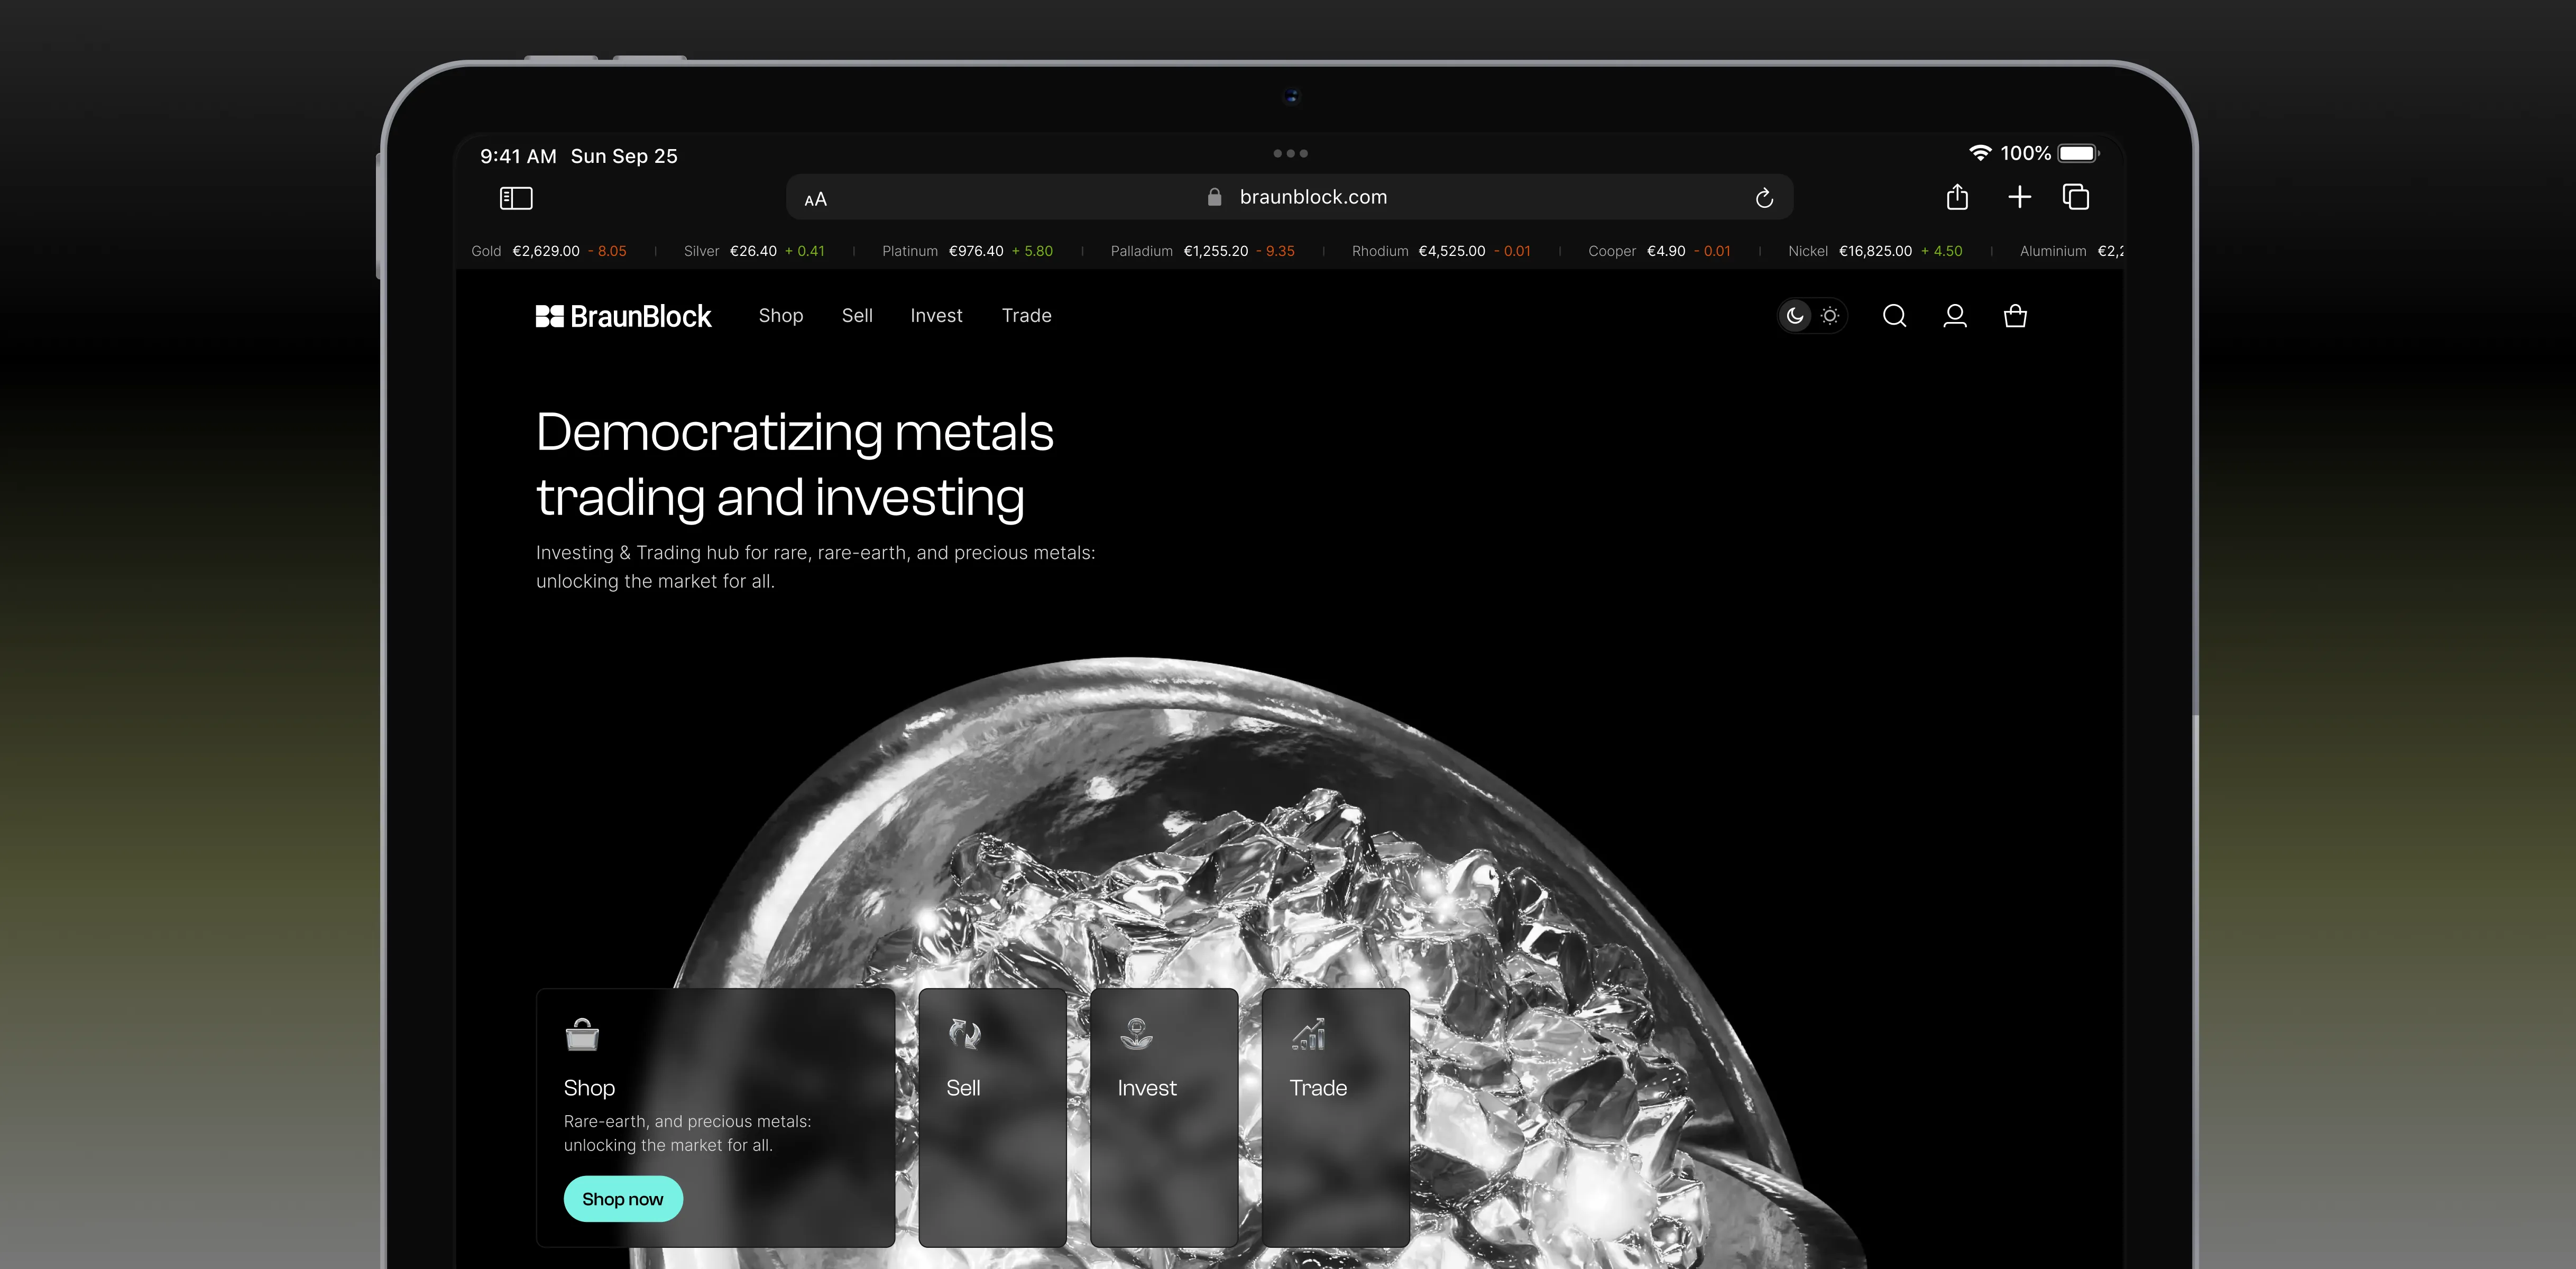Tap the AA reader text-size button
The image size is (2576, 1269).
[815, 199]
